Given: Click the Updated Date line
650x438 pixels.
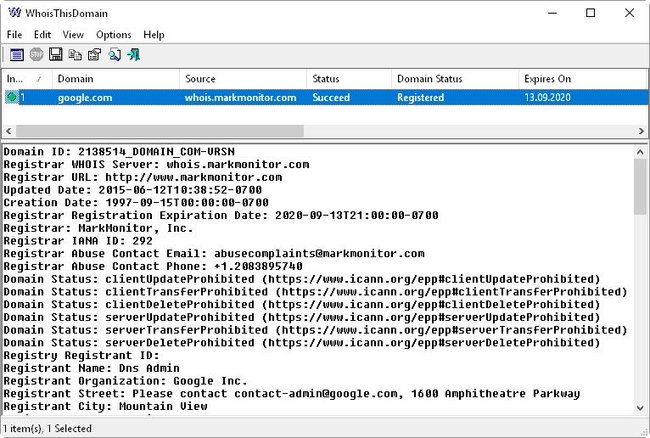Looking at the screenshot, I should coord(133,190).
